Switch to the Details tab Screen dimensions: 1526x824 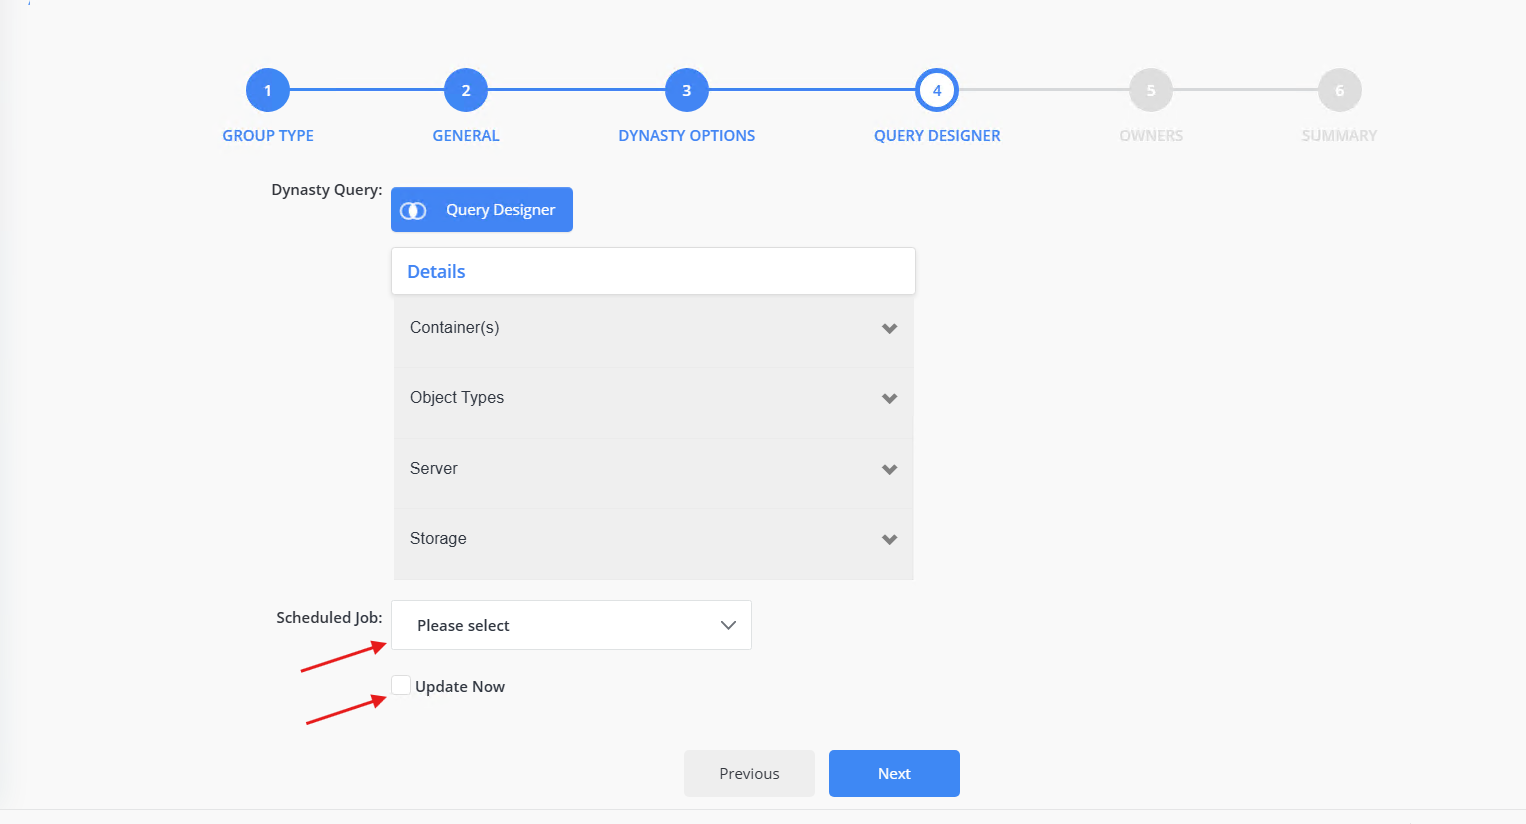(x=435, y=271)
